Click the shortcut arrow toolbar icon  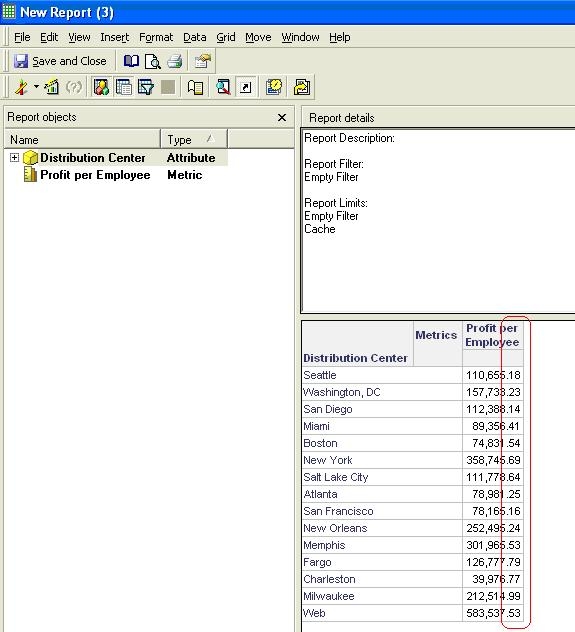pos(245,87)
